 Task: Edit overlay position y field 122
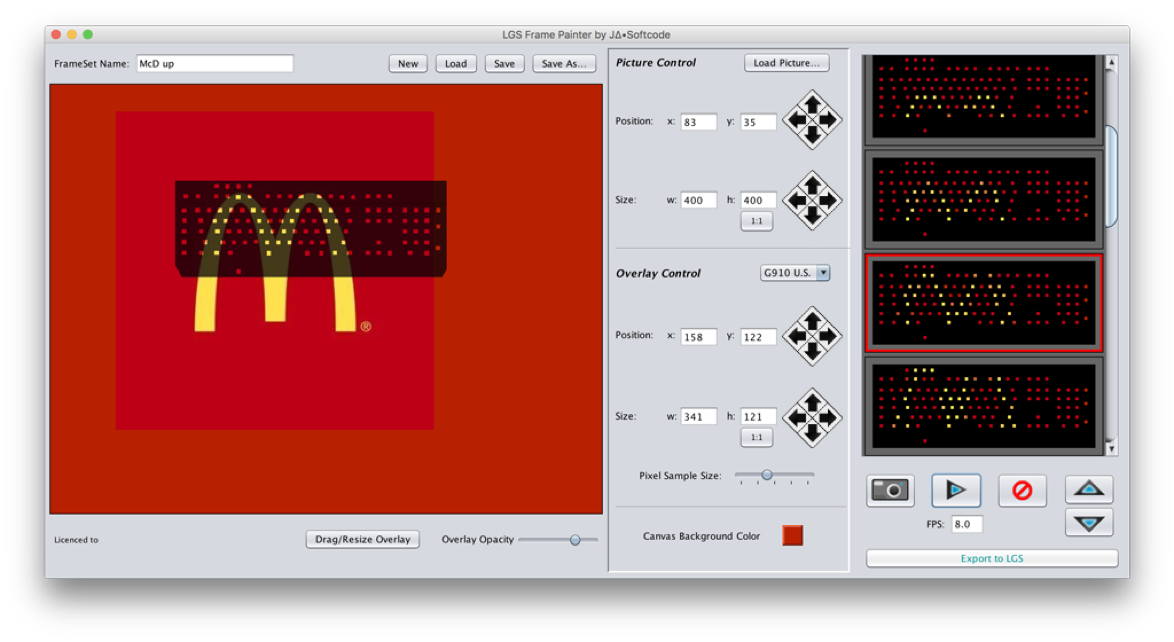758,336
